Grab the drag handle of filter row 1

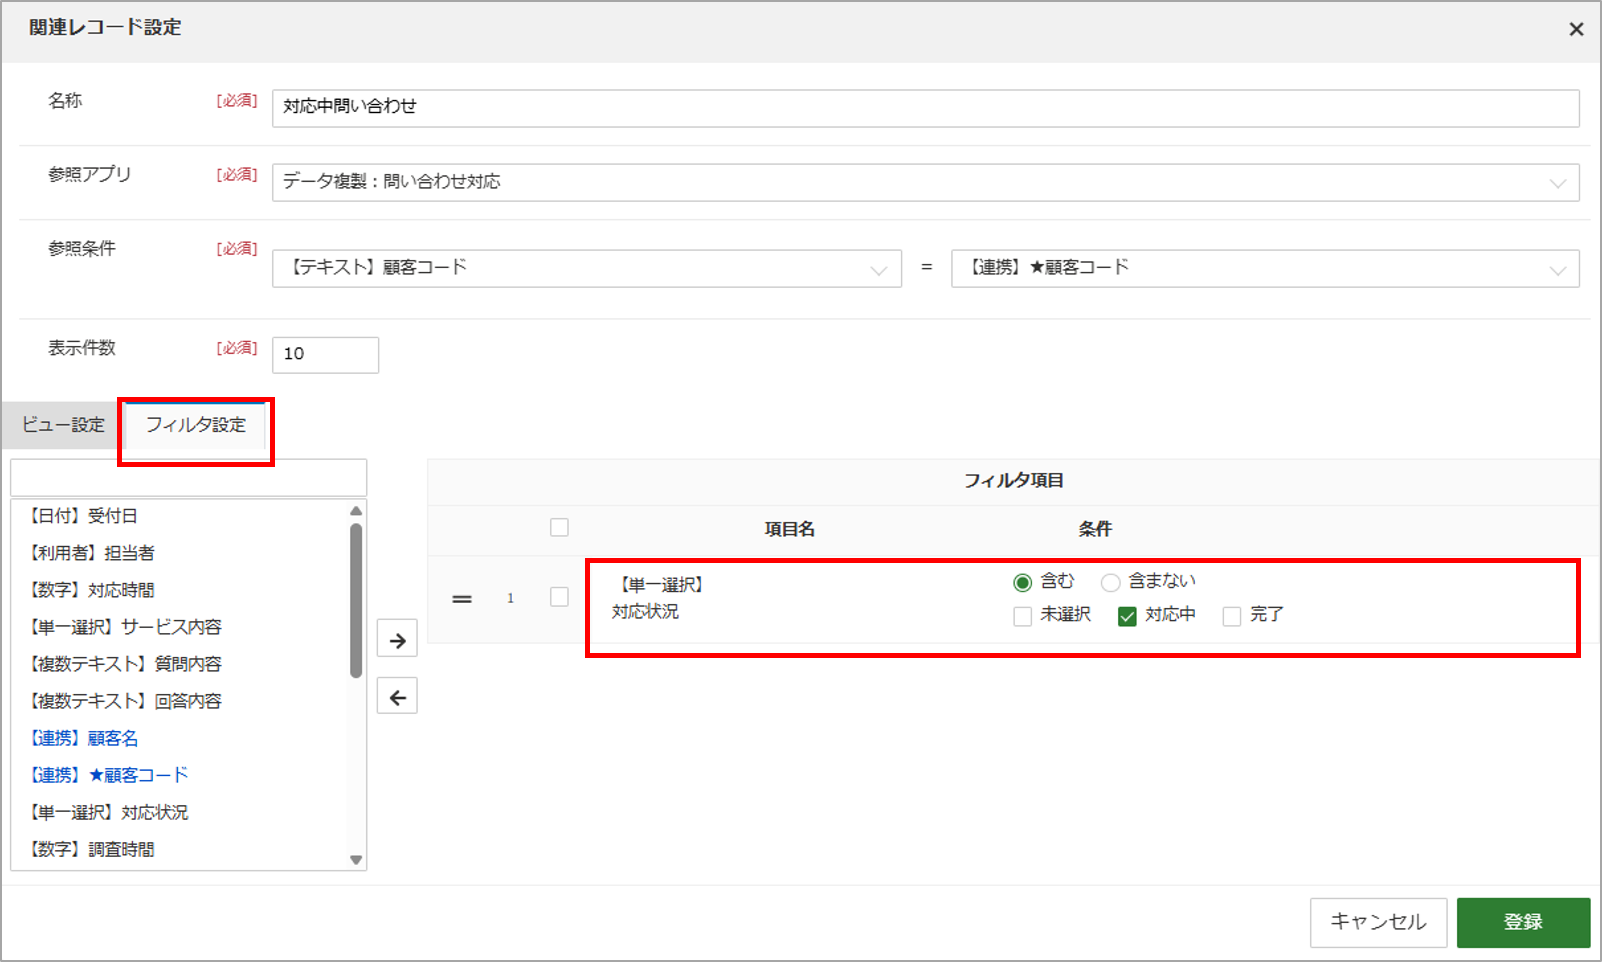[462, 599]
